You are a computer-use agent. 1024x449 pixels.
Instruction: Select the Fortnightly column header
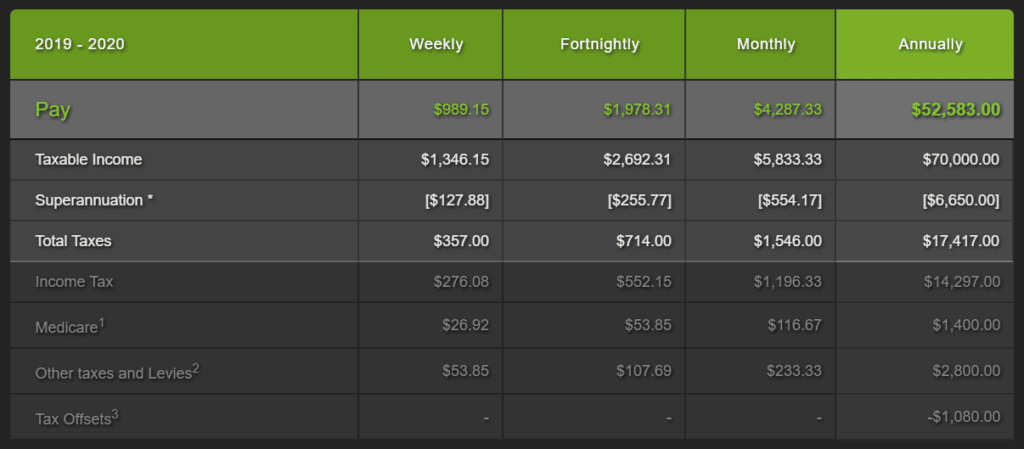pyautogui.click(x=599, y=44)
